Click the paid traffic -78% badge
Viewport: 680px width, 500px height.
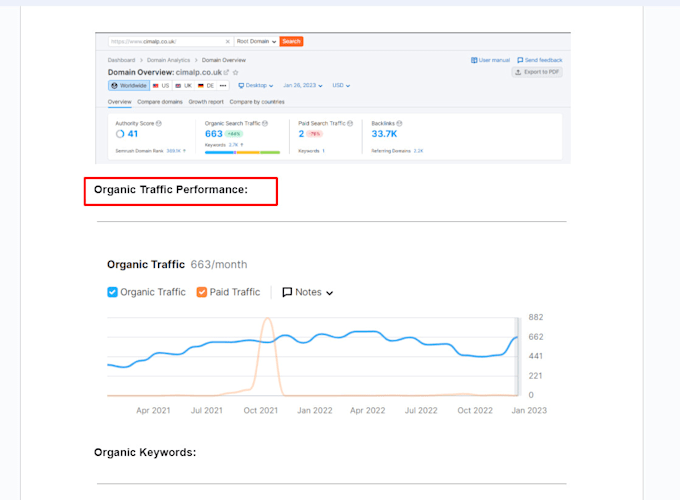tap(315, 134)
